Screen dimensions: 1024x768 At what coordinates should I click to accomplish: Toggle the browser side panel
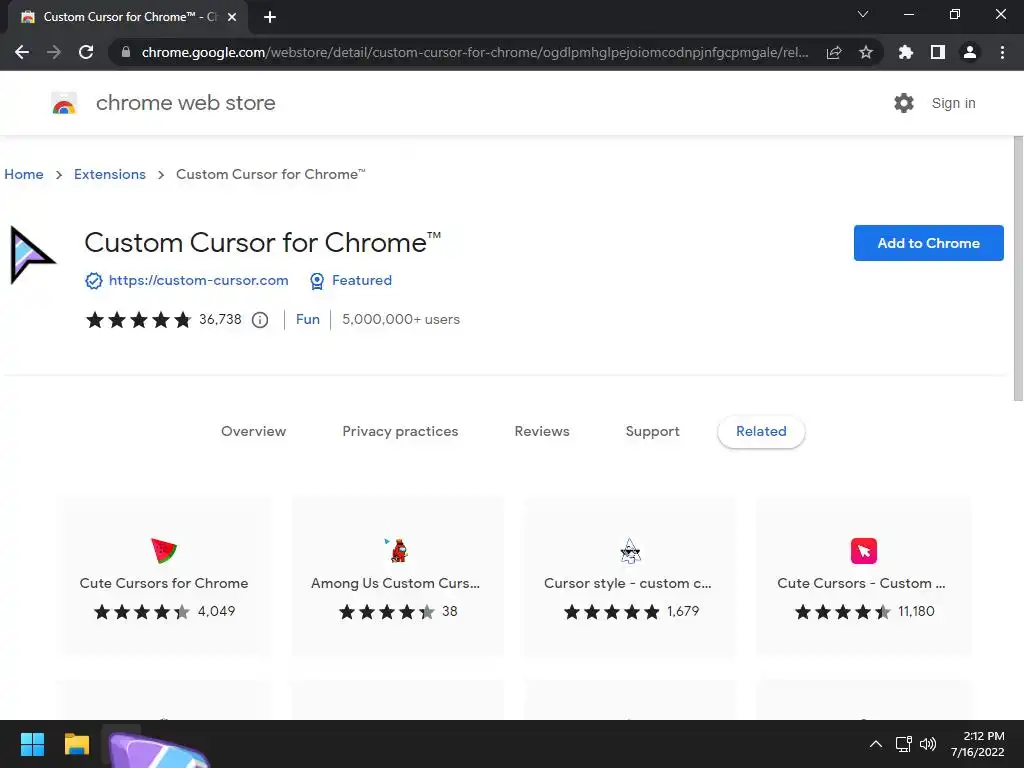click(x=938, y=52)
